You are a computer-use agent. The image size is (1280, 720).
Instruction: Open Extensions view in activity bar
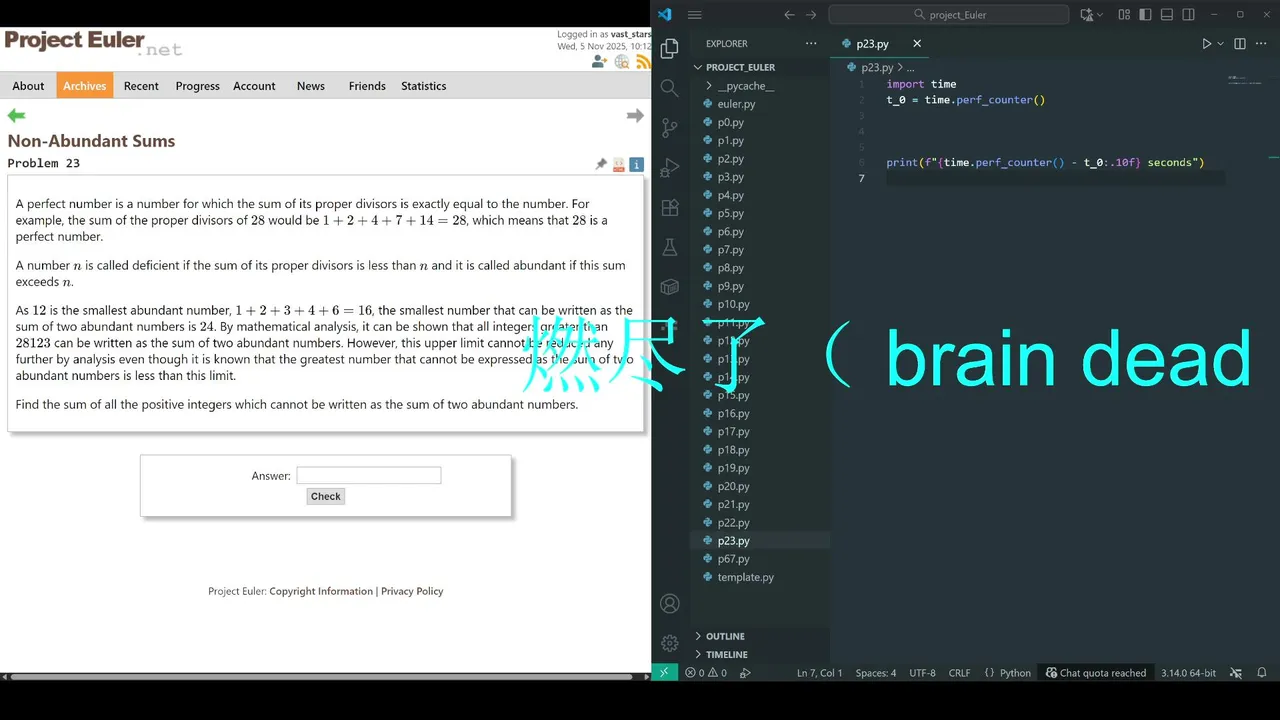pyautogui.click(x=670, y=208)
